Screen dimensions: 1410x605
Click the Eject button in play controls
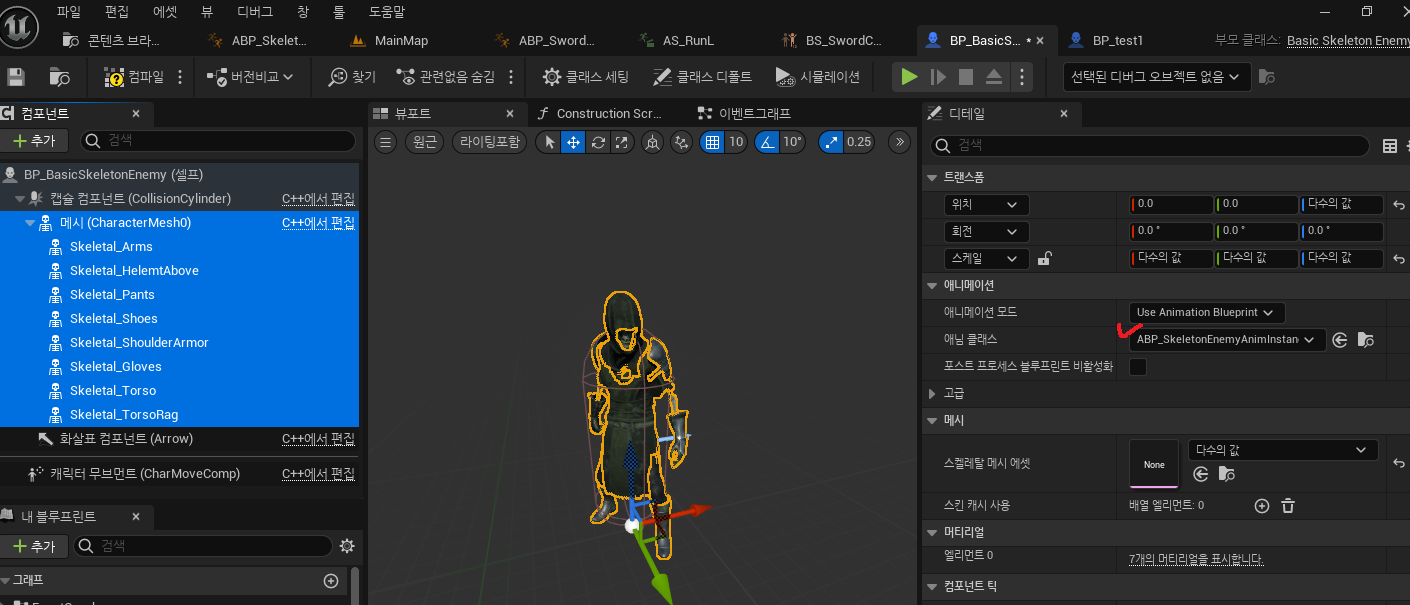click(994, 77)
